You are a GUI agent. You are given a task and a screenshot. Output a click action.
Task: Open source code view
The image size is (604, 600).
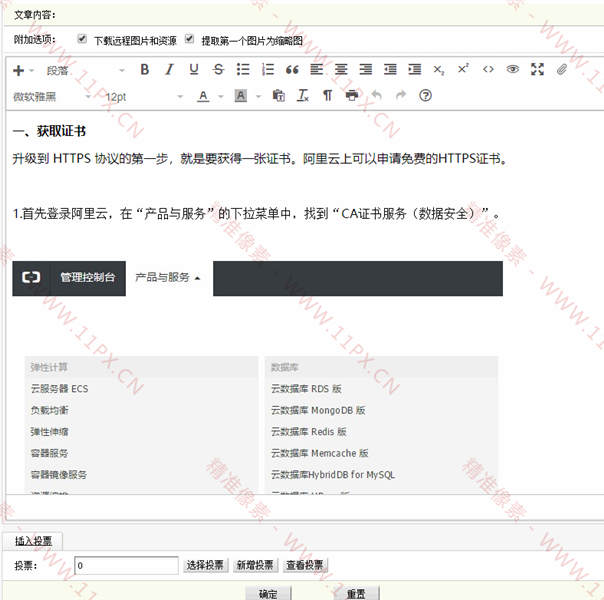488,70
